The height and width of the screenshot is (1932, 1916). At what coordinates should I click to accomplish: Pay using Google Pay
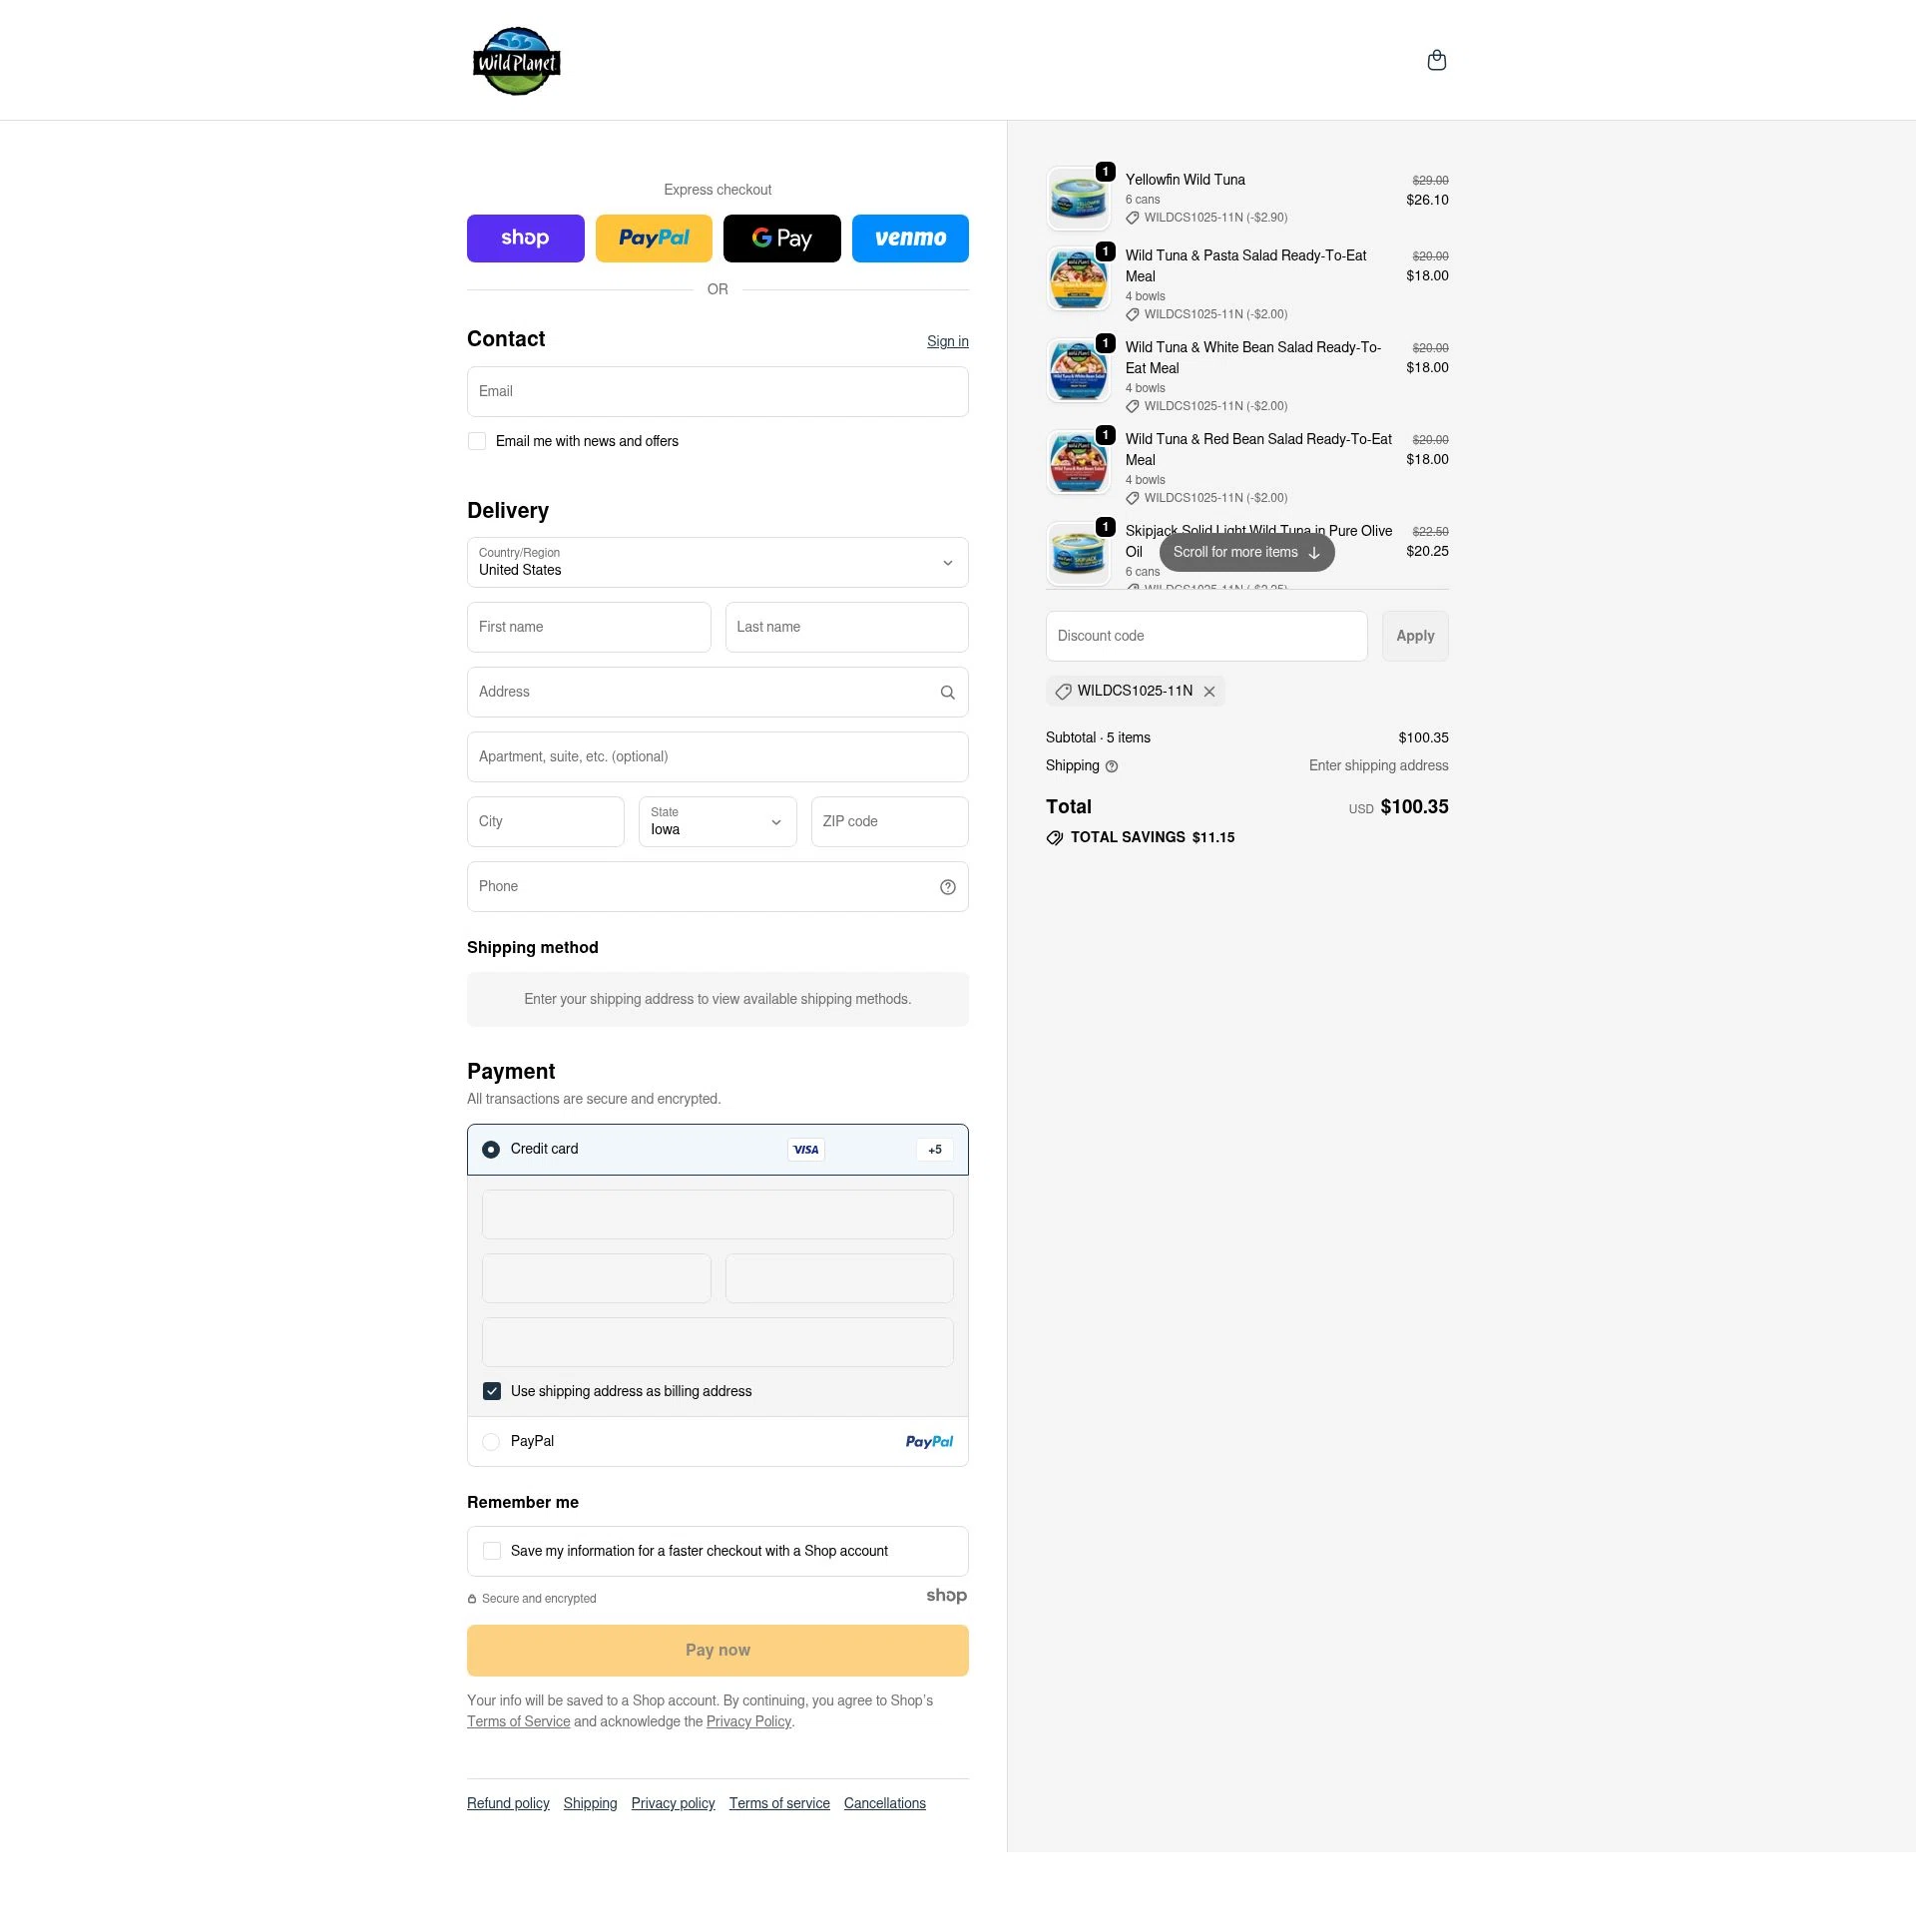(781, 238)
